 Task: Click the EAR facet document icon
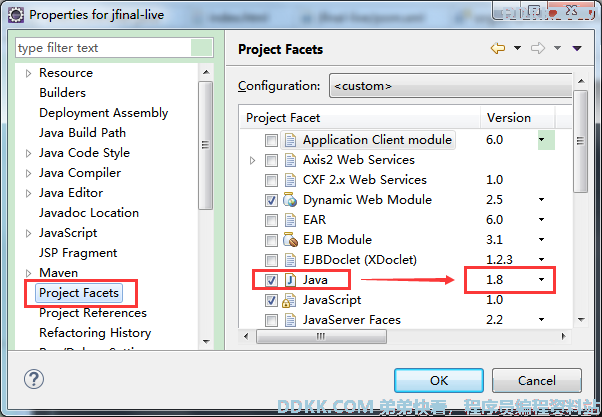click(x=290, y=220)
